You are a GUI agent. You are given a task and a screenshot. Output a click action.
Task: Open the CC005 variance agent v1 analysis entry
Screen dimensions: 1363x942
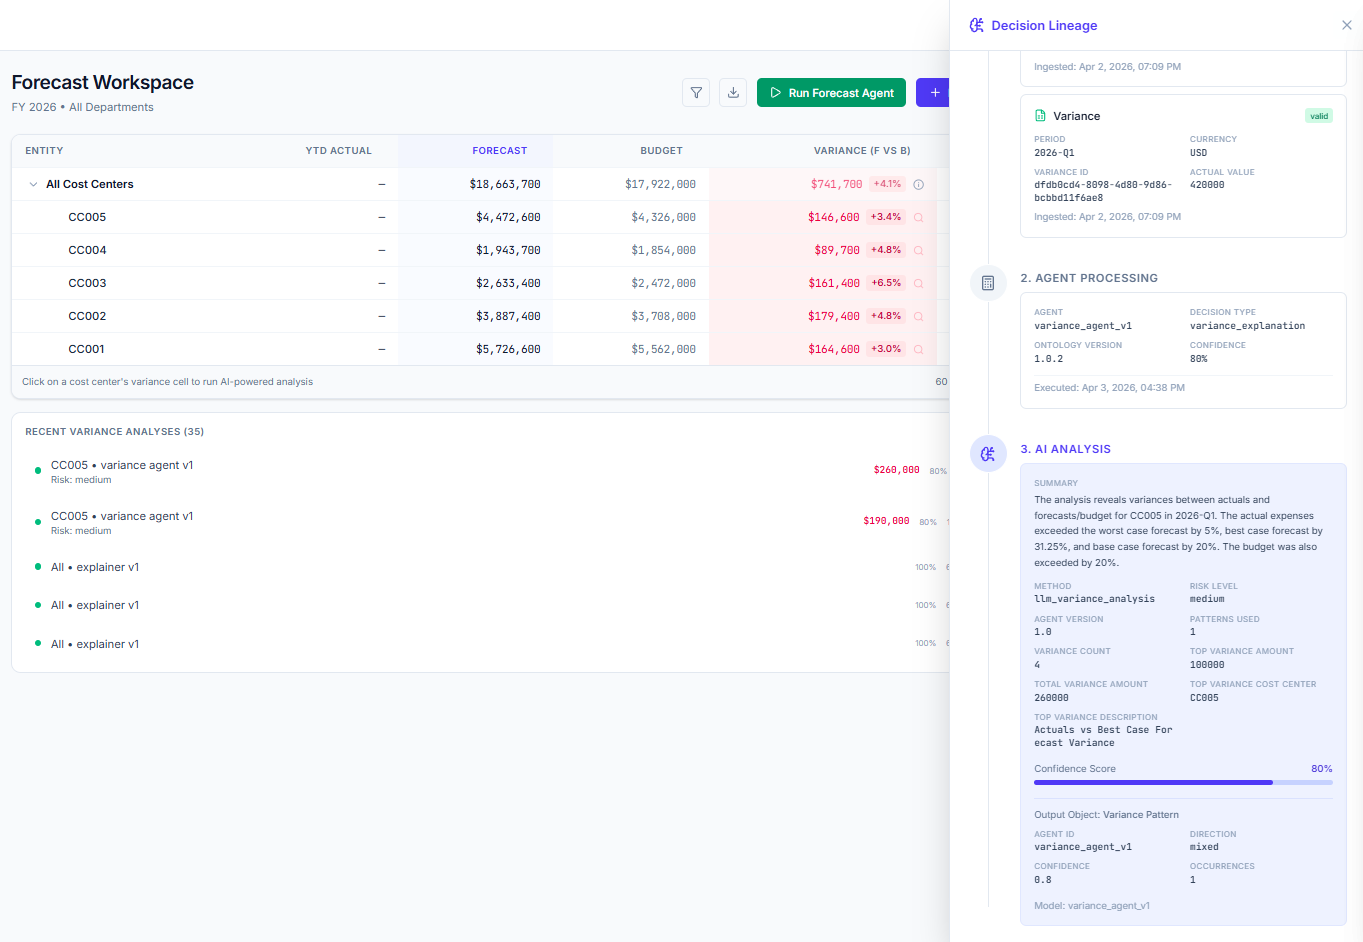pyautogui.click(x=122, y=464)
